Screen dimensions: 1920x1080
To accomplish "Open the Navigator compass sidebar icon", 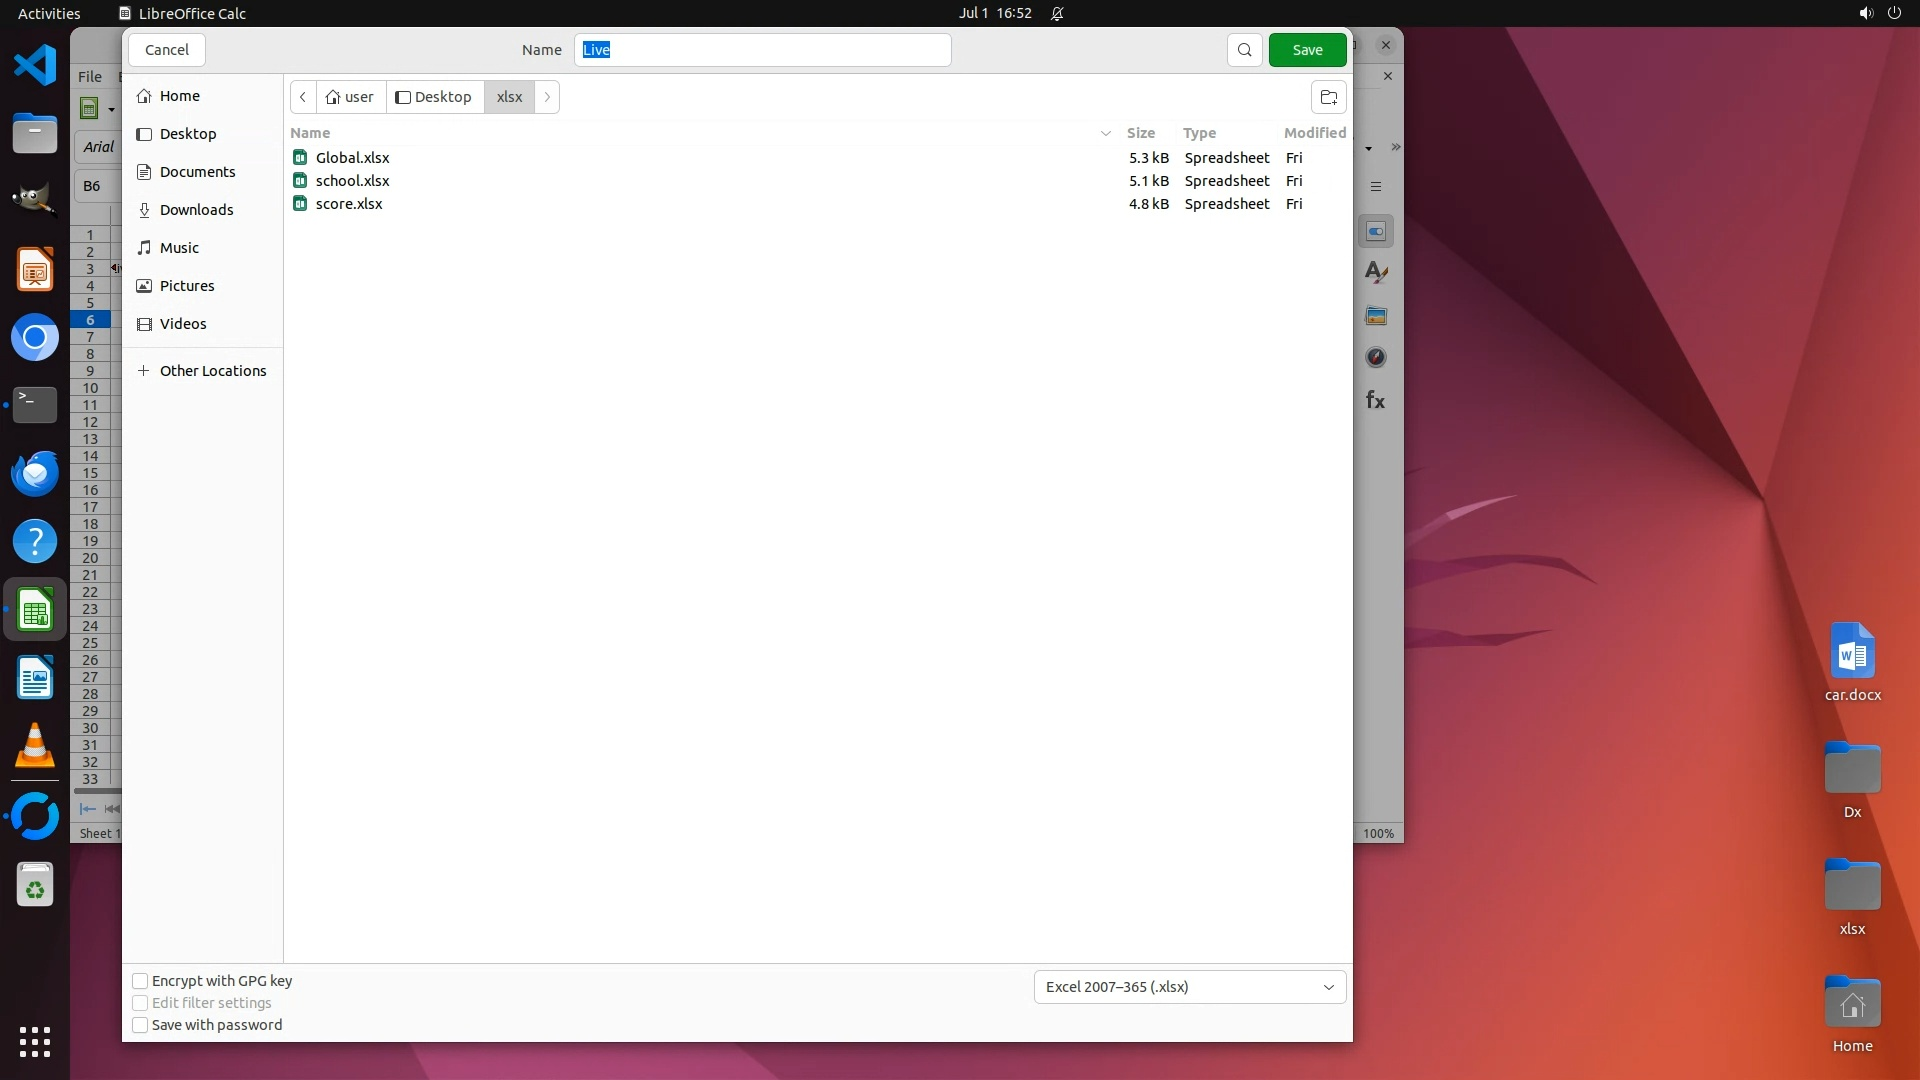I will point(1376,357).
